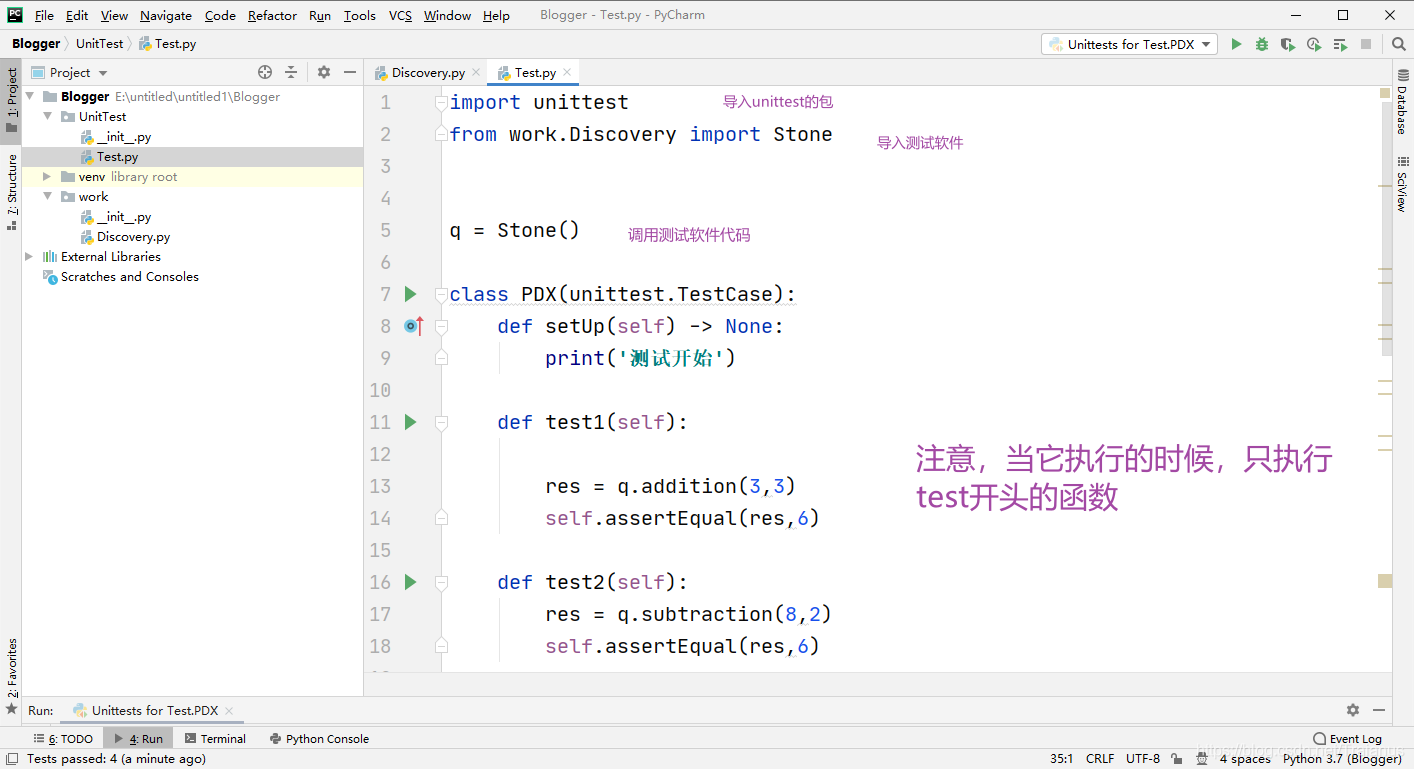1414x769 pixels.
Task: Click the UTF-8 encoding widget
Action: click(x=1143, y=759)
